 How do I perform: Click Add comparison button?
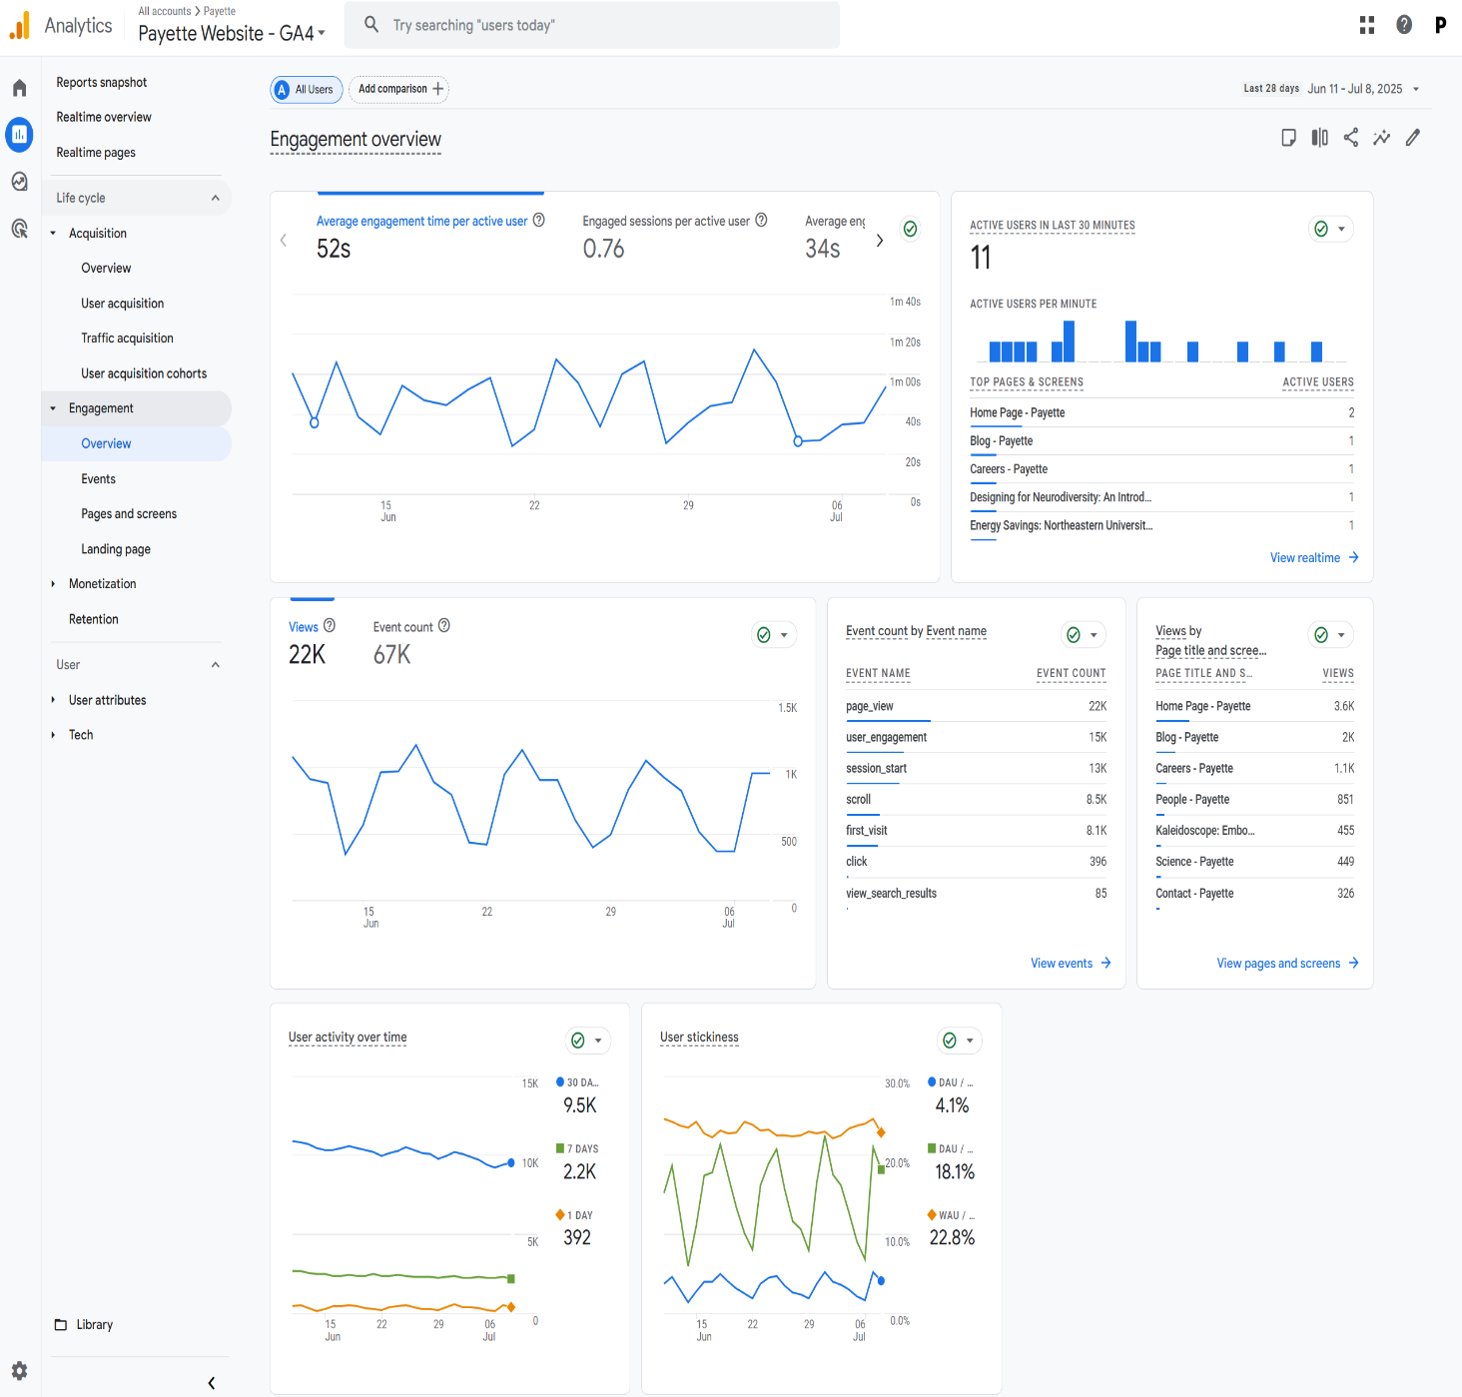[399, 89]
